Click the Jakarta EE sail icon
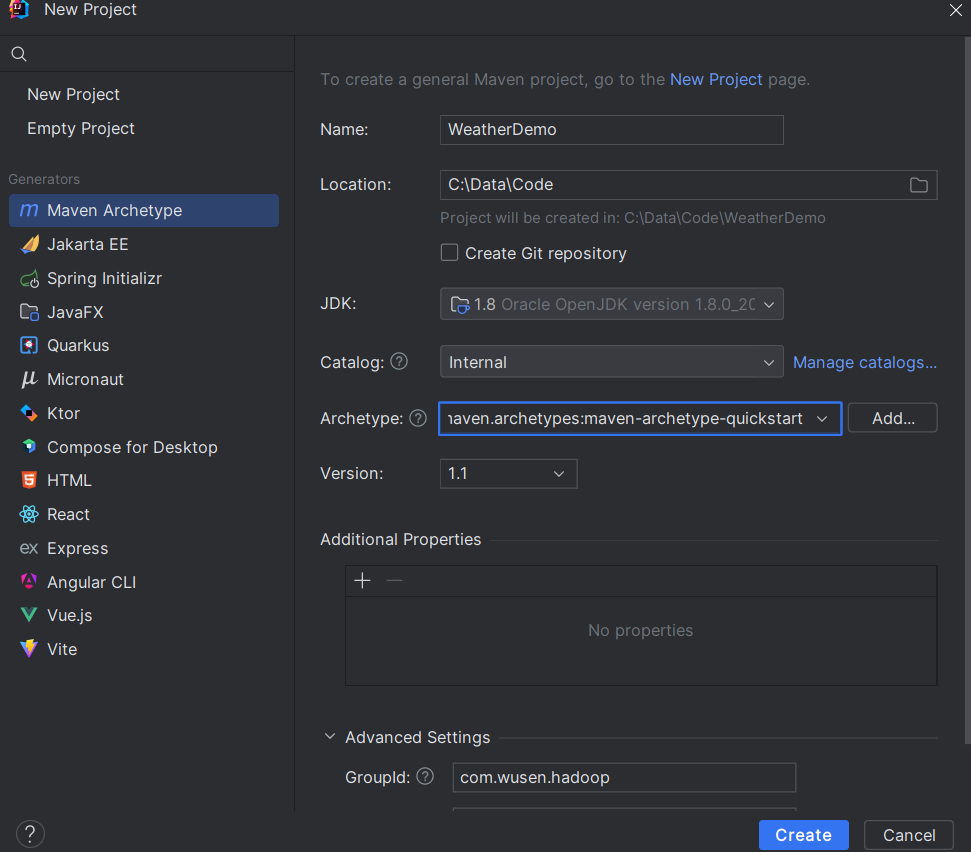Screen dimensions: 971x852 point(29,245)
